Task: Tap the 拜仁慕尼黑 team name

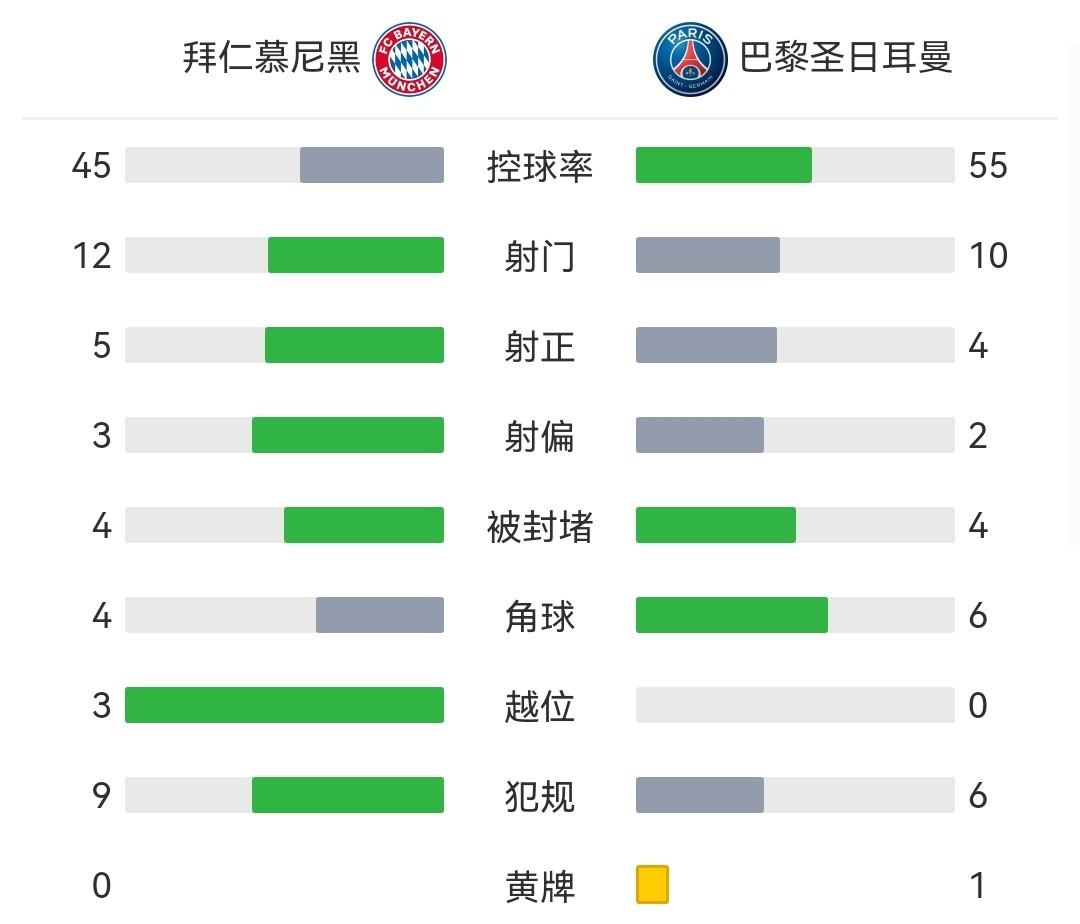Action: pyautogui.click(x=271, y=57)
